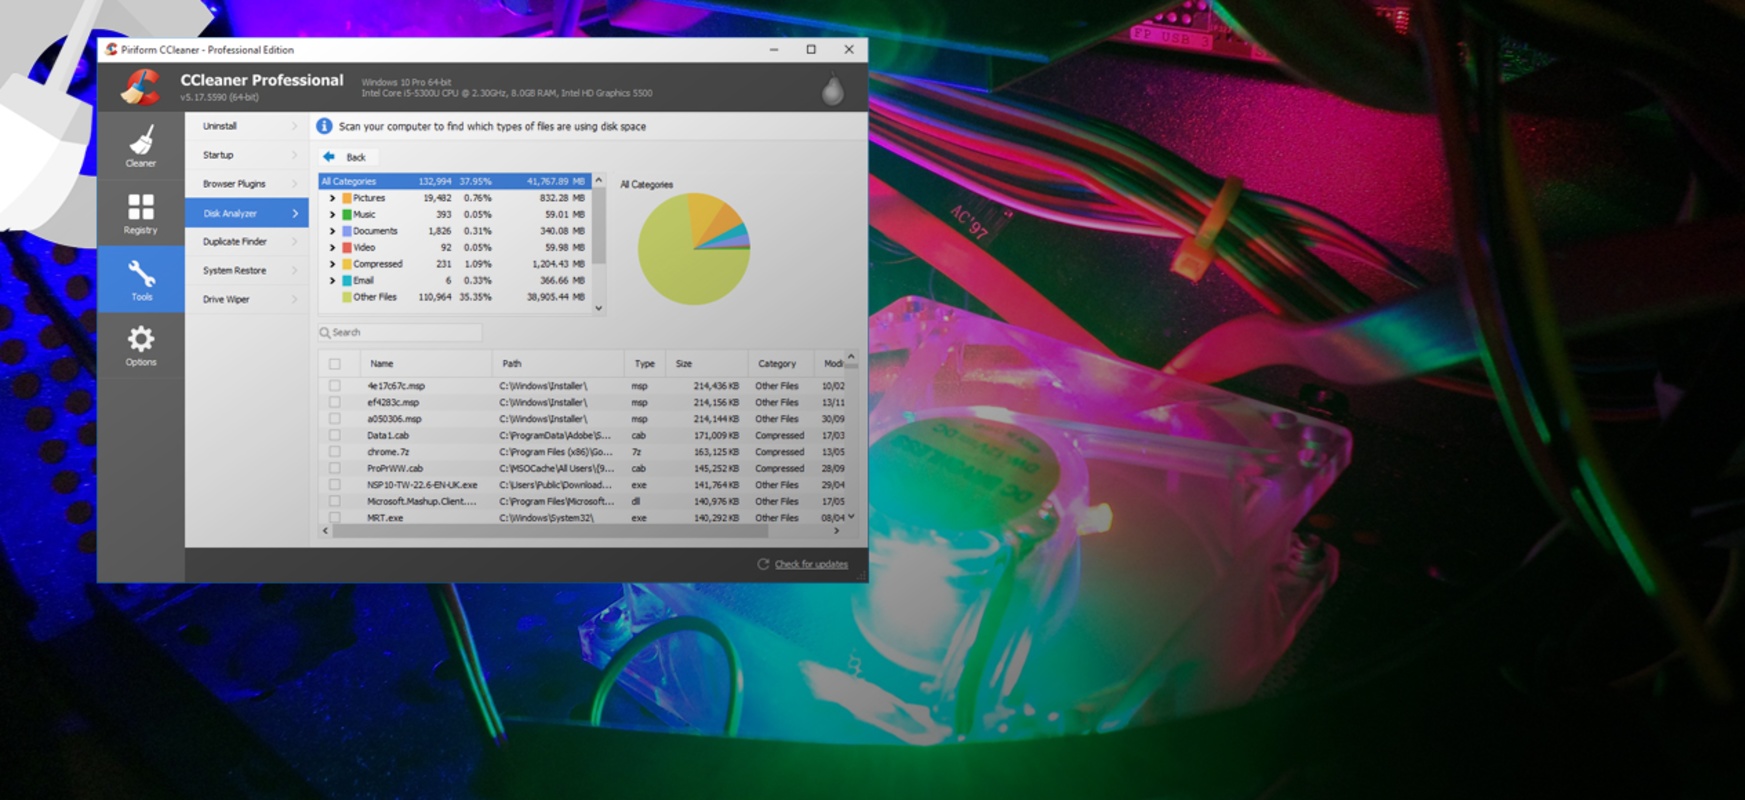Open the Browser Plugins tool
Screen dimensions: 1745x800
(246, 184)
